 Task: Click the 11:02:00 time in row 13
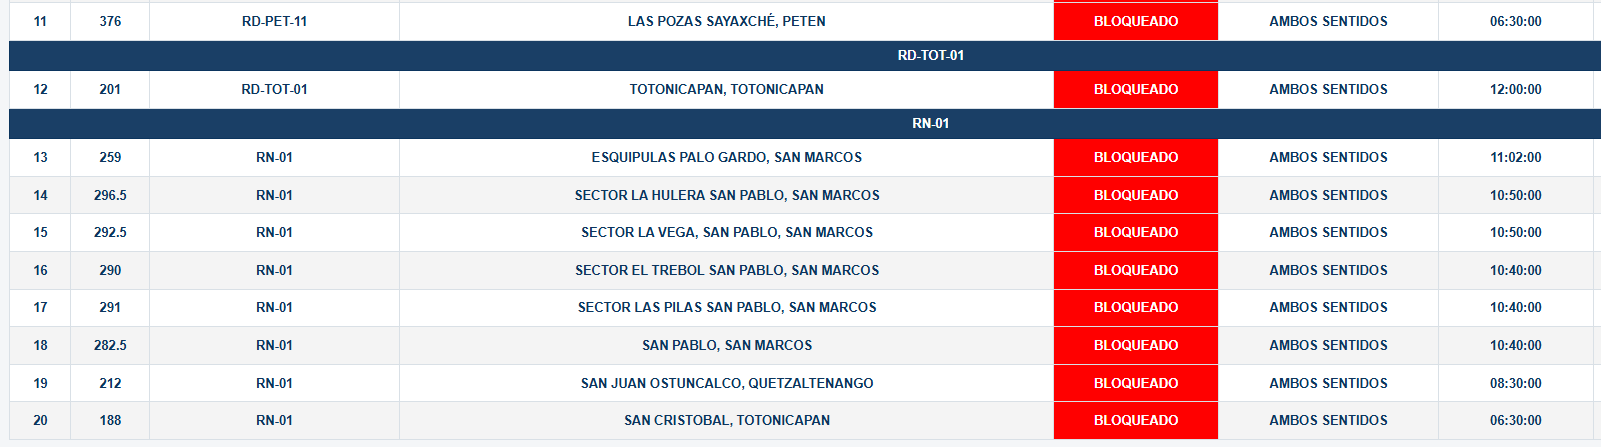1516,157
